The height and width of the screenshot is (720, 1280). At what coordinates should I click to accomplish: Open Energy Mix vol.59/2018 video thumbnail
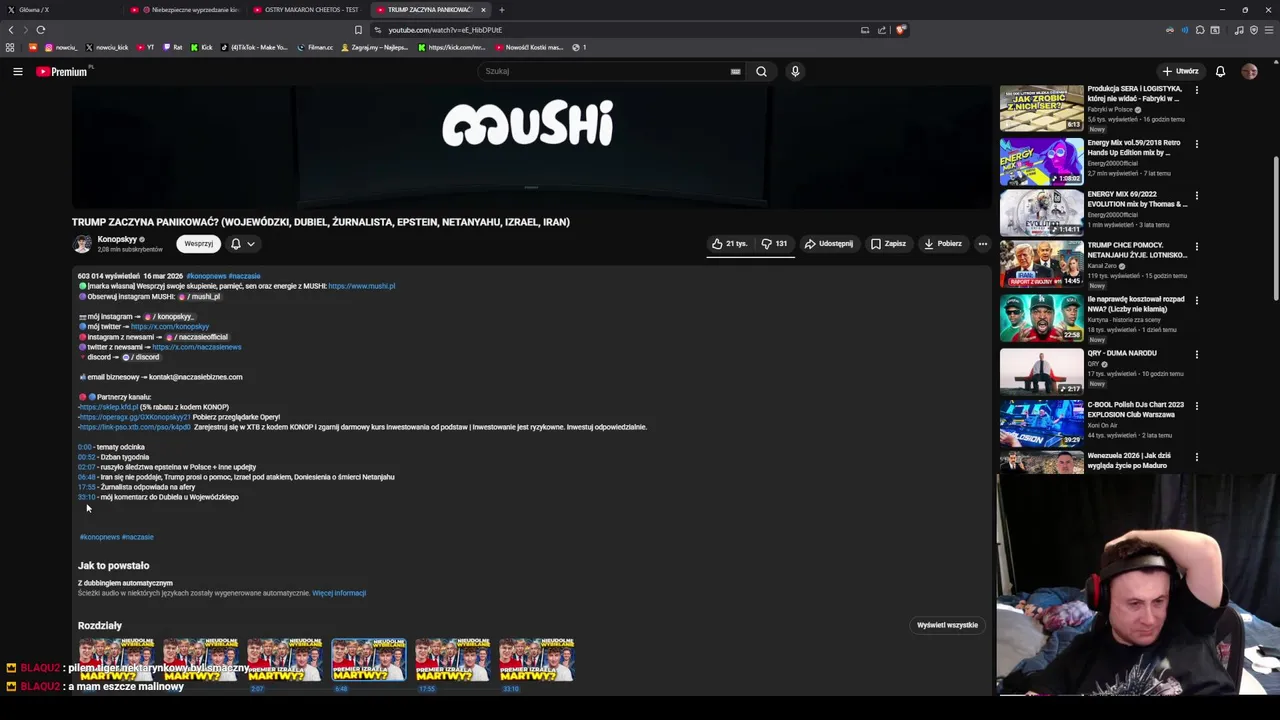coord(1041,162)
